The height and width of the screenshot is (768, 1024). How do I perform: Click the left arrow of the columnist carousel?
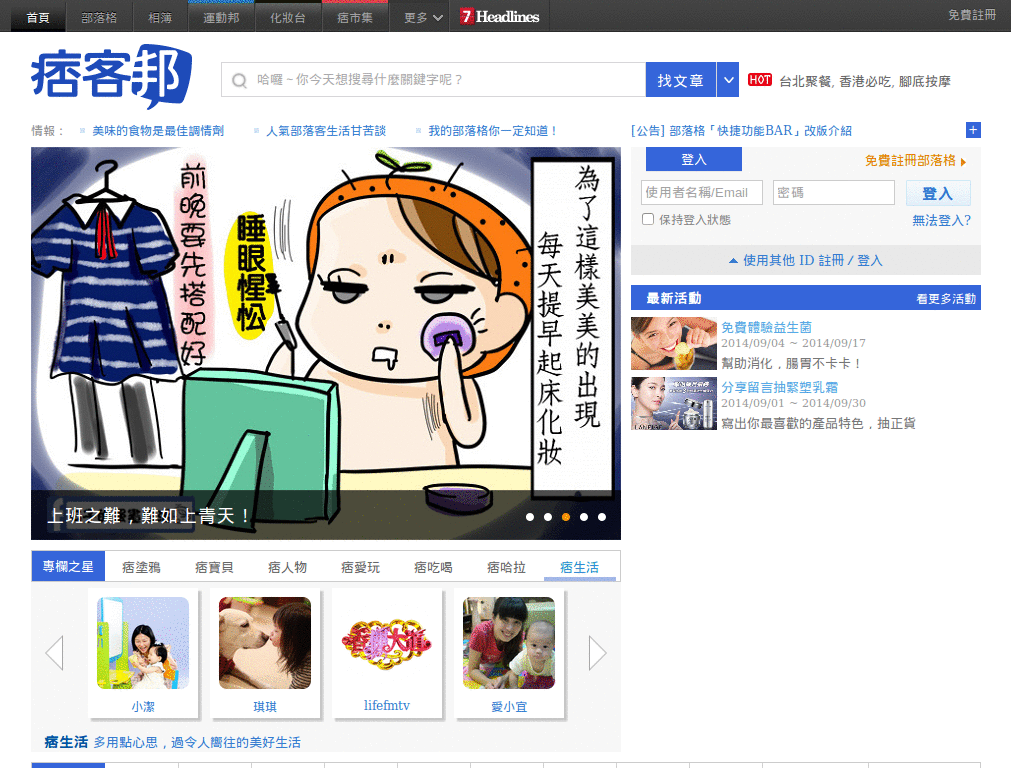coord(53,652)
